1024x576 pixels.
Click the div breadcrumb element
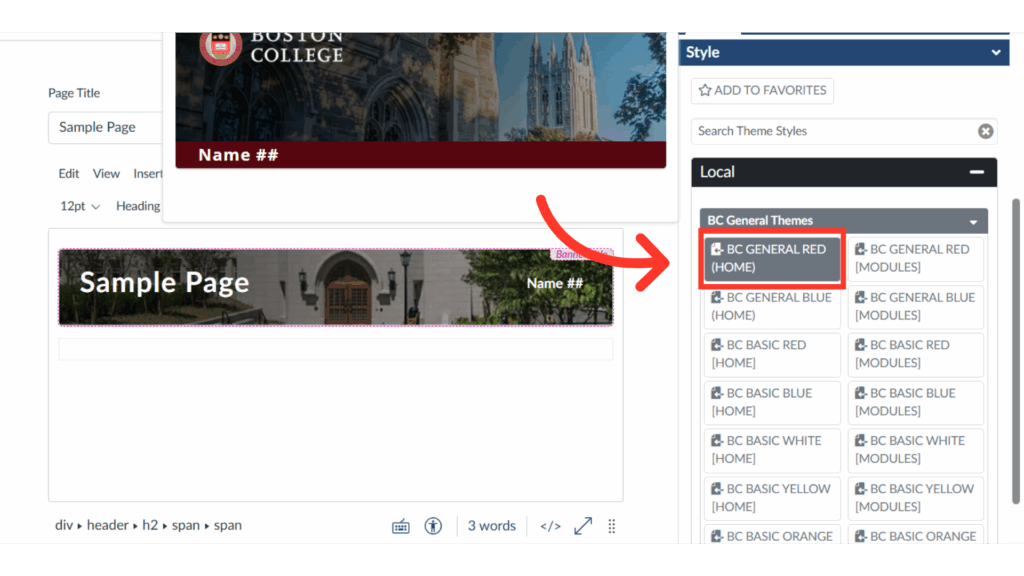pos(64,525)
